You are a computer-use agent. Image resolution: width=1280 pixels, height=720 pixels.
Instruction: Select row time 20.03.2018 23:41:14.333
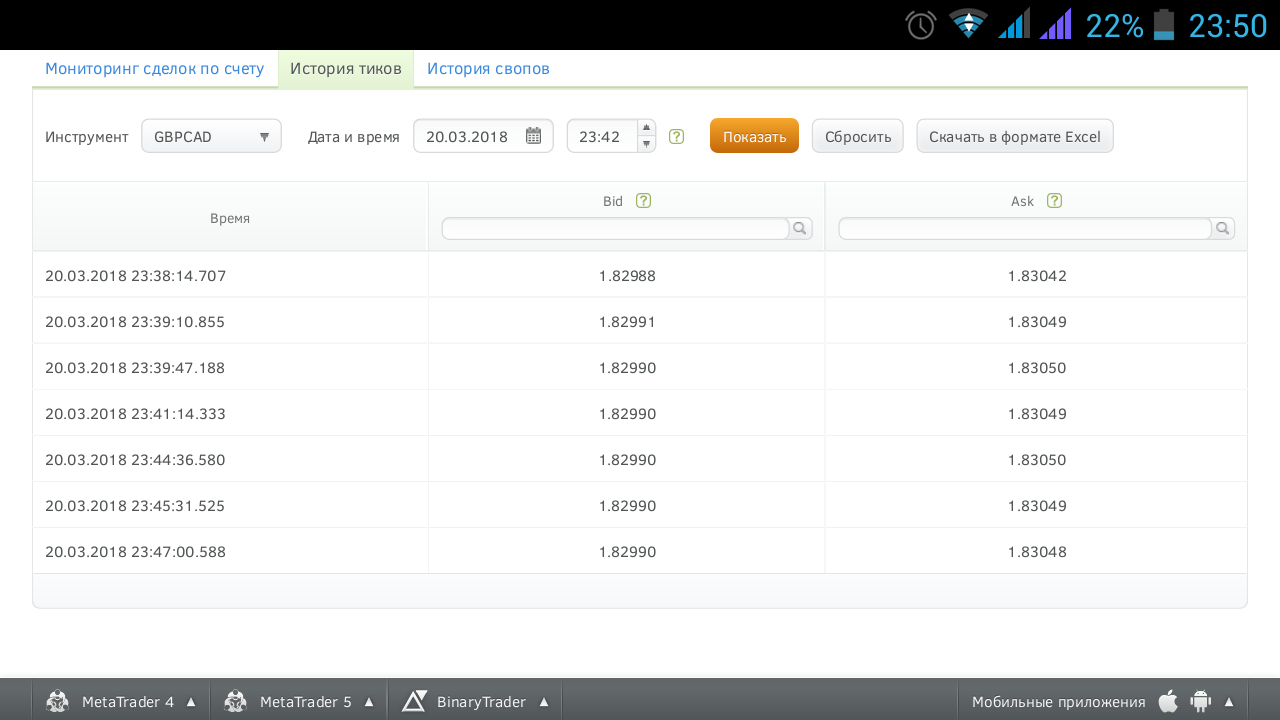tap(135, 414)
